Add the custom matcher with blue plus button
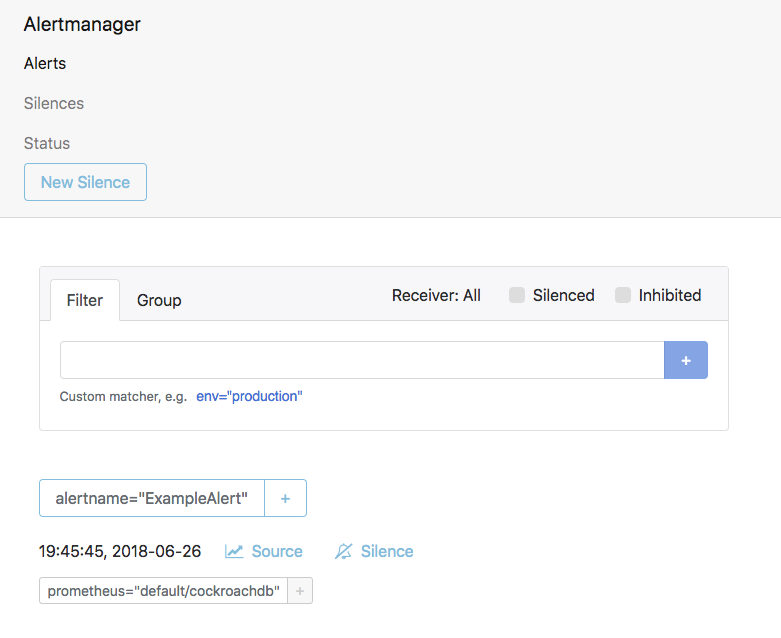 click(x=686, y=360)
